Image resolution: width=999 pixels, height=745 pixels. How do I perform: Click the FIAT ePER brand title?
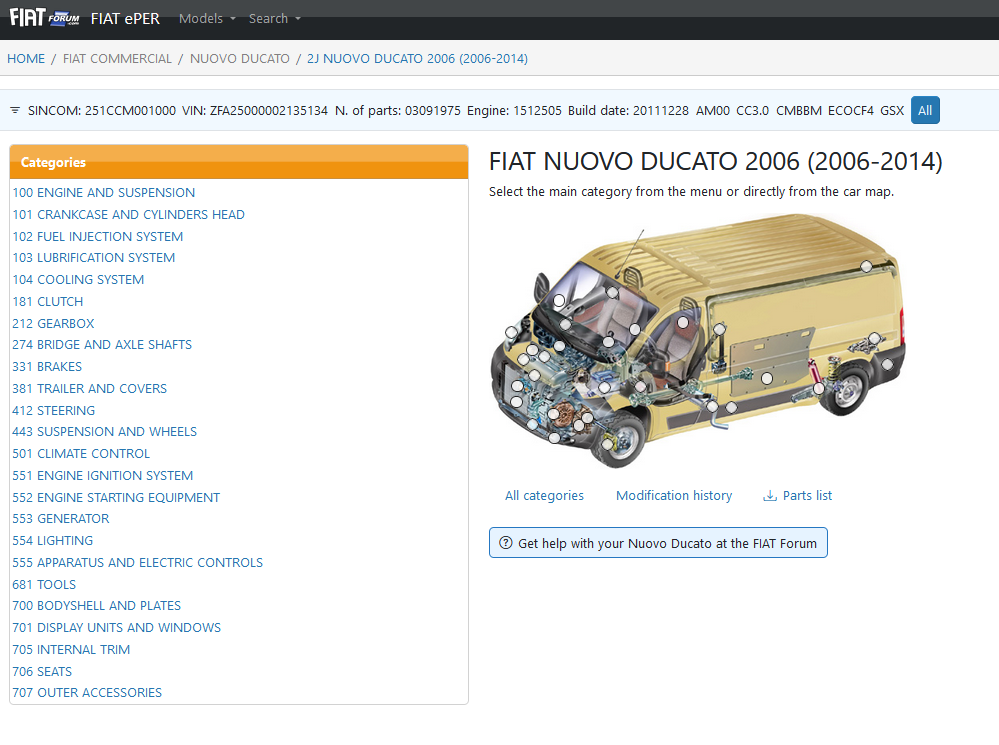tap(125, 18)
